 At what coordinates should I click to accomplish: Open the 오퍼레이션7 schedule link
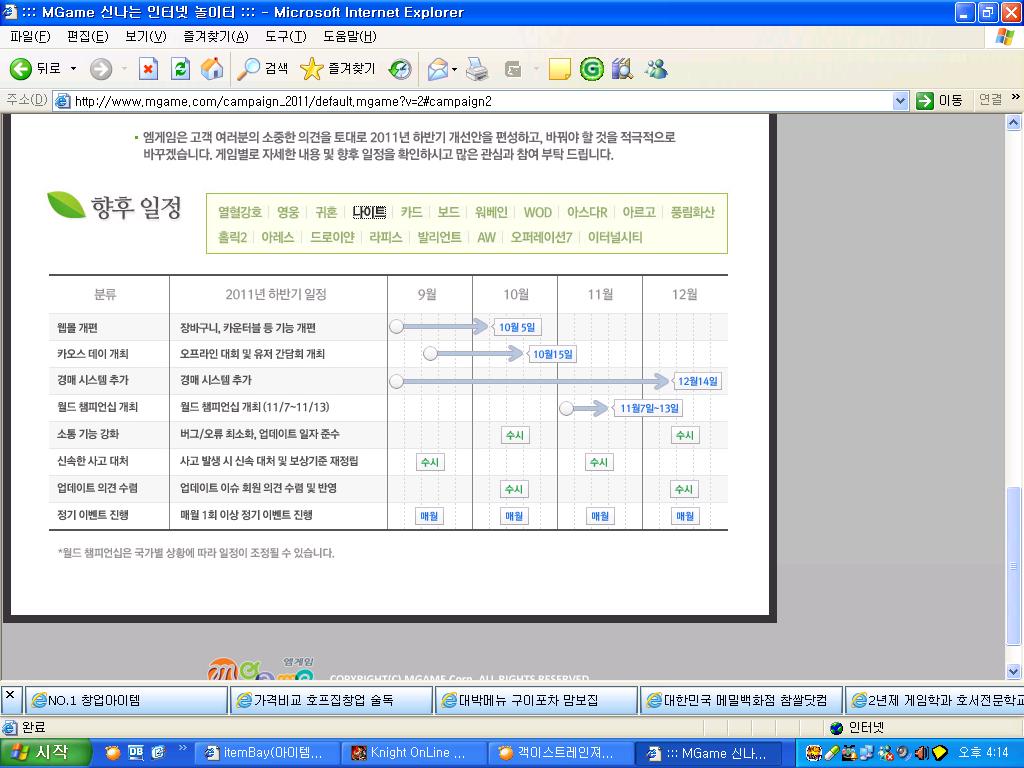coord(541,238)
